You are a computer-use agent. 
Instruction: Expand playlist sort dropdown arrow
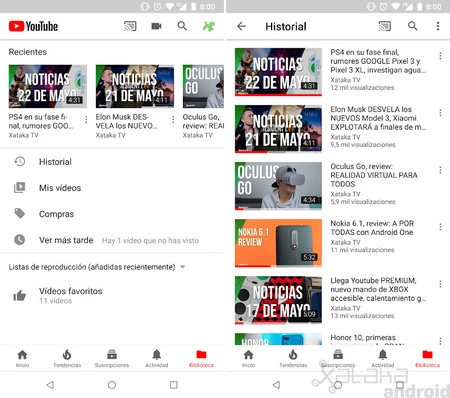click(182, 267)
